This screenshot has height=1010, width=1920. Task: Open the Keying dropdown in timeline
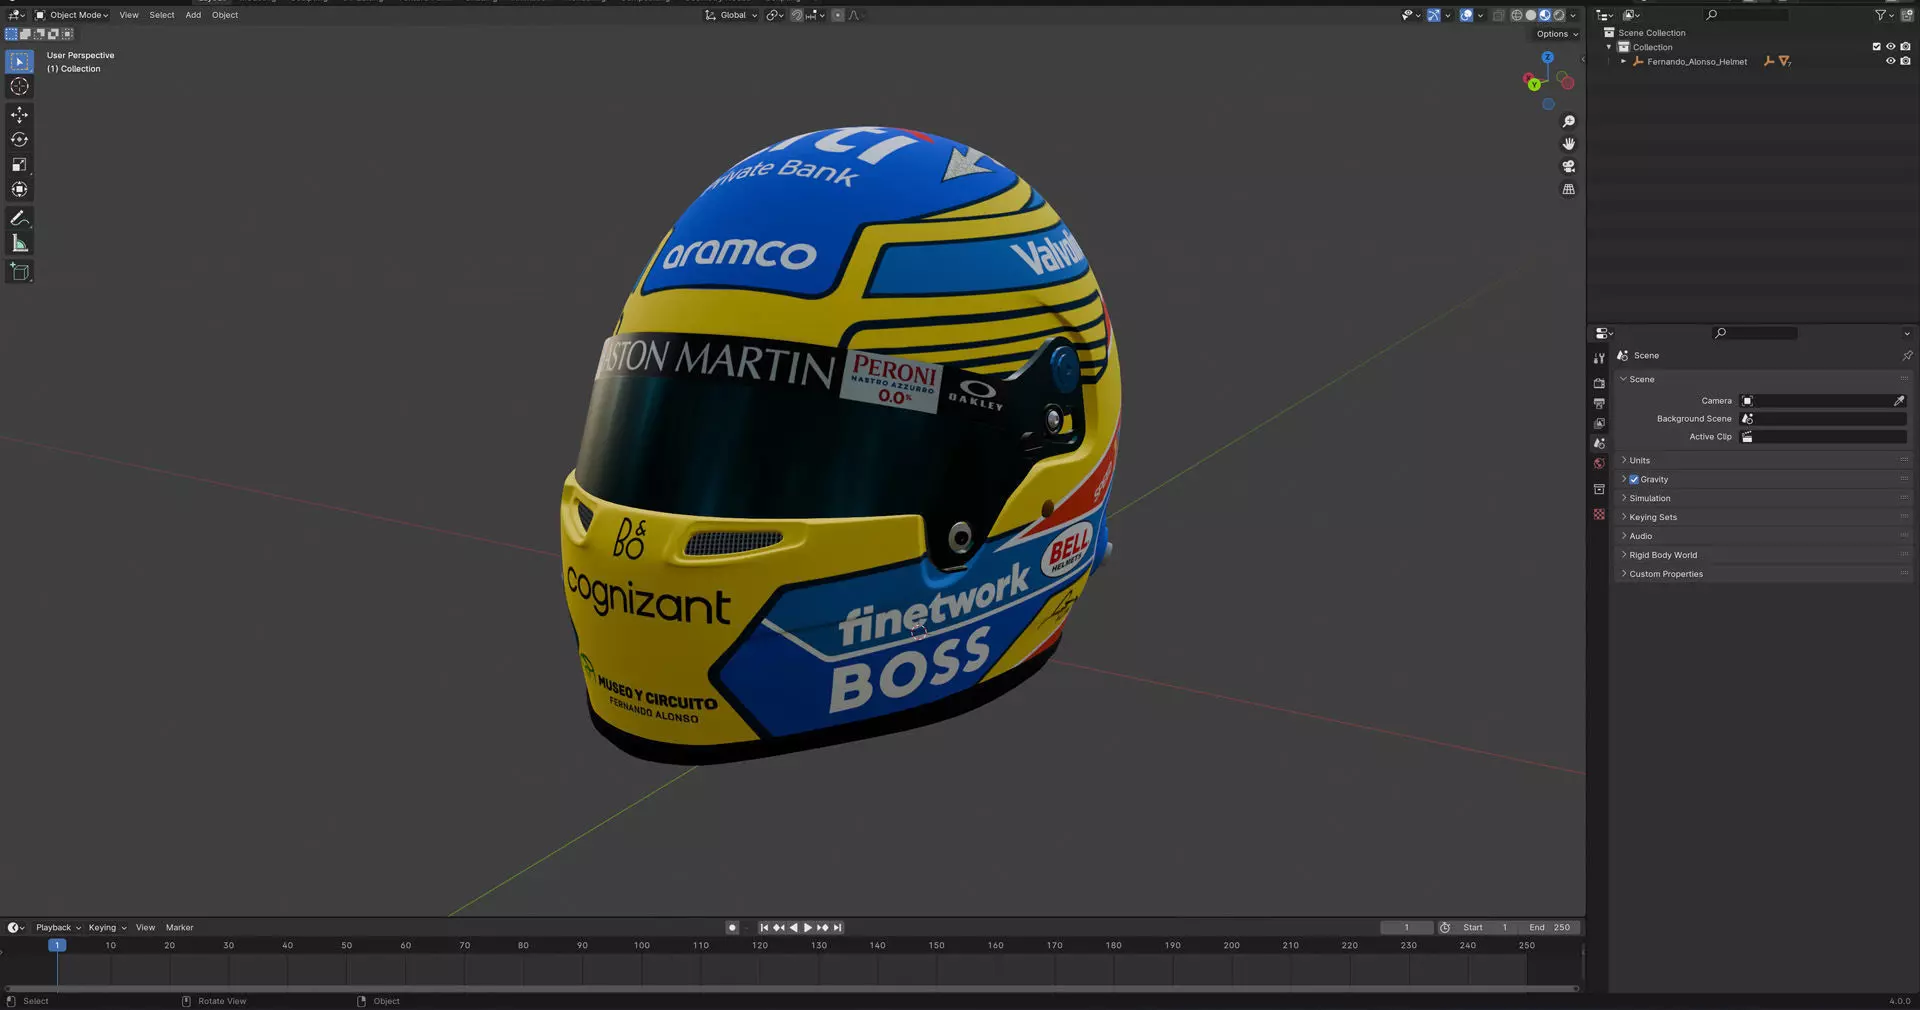pyautogui.click(x=107, y=928)
